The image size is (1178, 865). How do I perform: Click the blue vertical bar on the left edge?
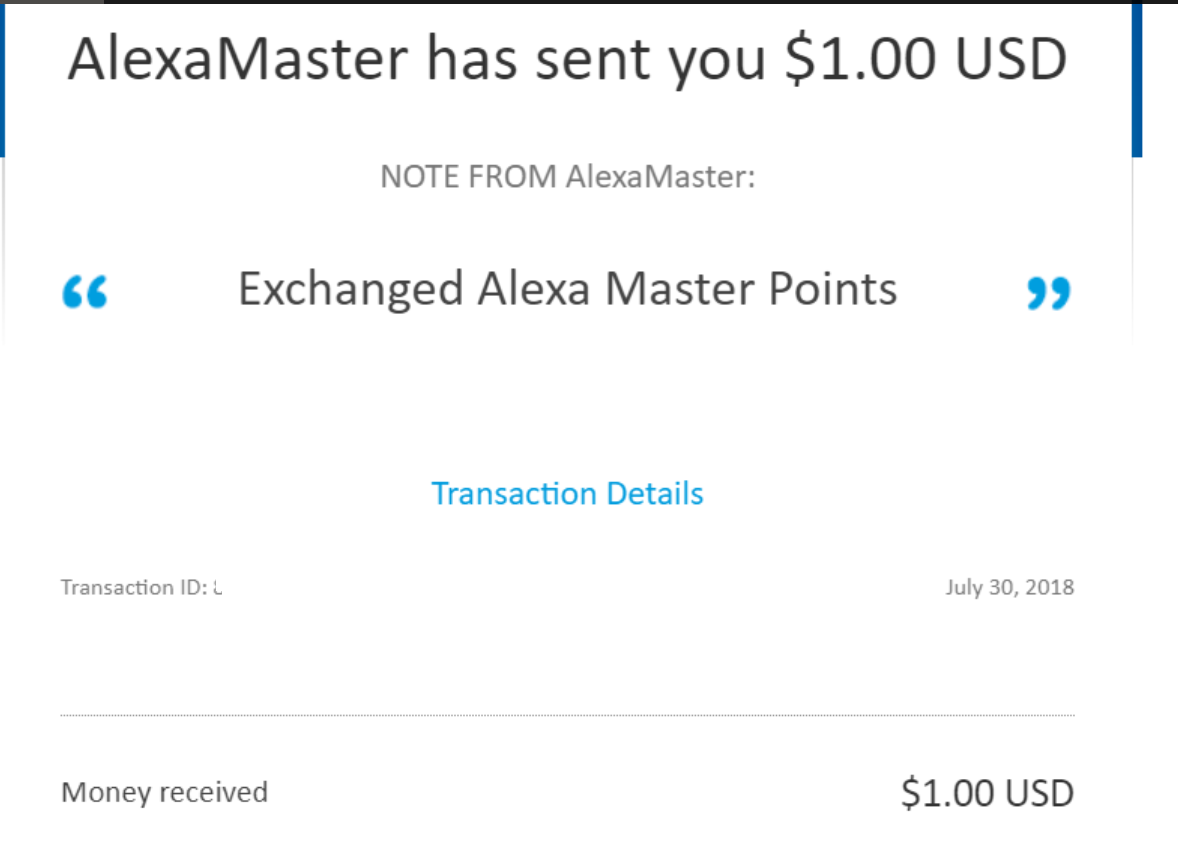click(3, 80)
